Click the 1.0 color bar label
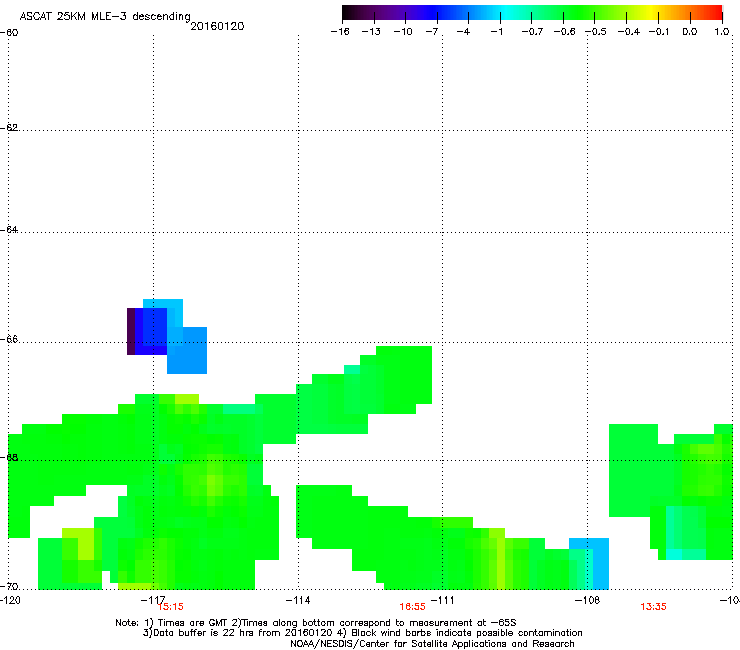This screenshot has width=740, height=650. (x=722, y=32)
